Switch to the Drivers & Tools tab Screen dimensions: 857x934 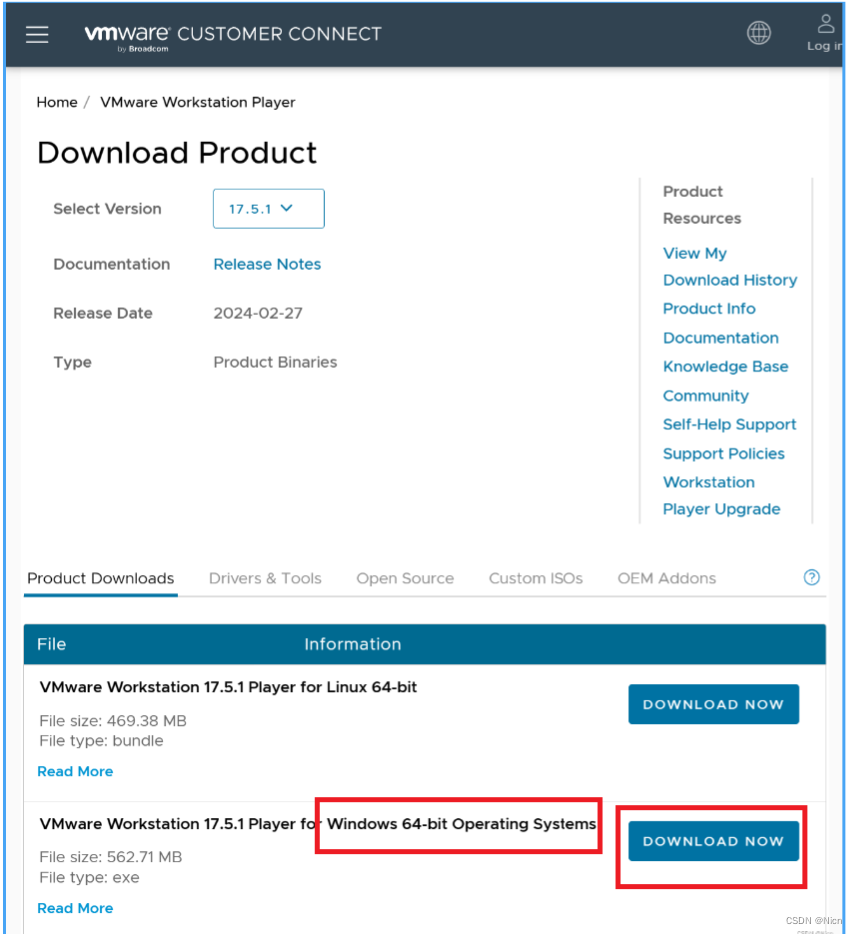point(265,578)
